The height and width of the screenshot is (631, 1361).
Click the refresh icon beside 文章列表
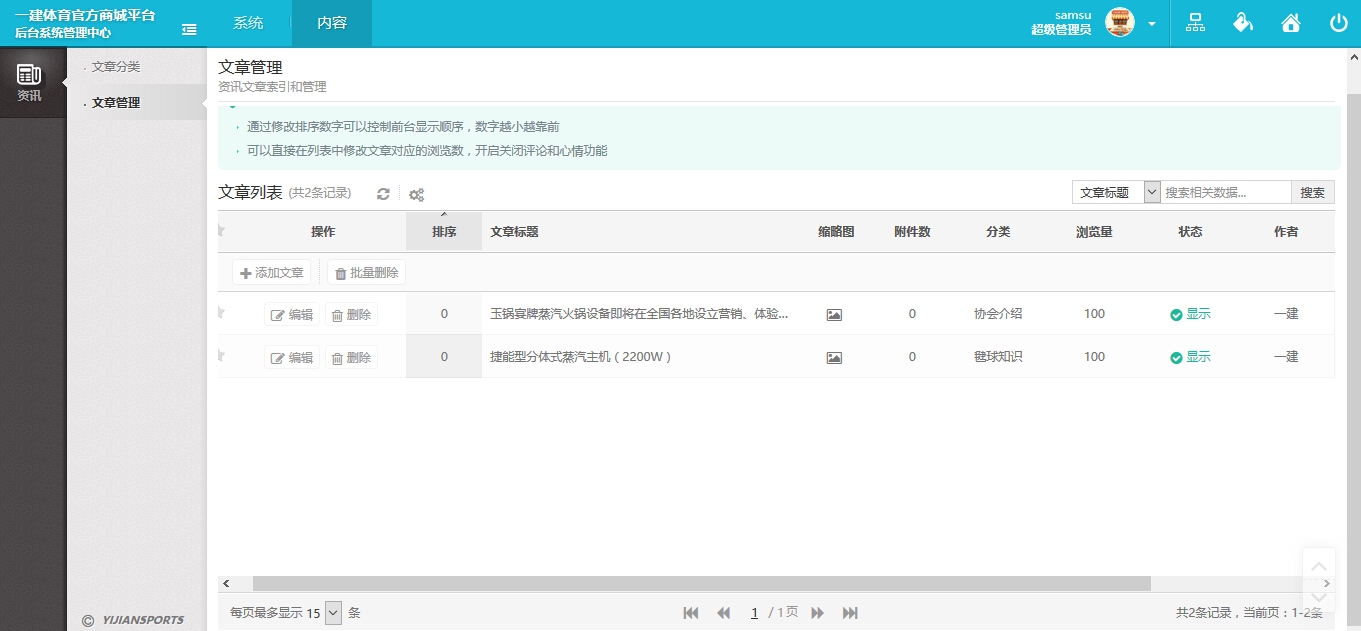pyautogui.click(x=383, y=193)
